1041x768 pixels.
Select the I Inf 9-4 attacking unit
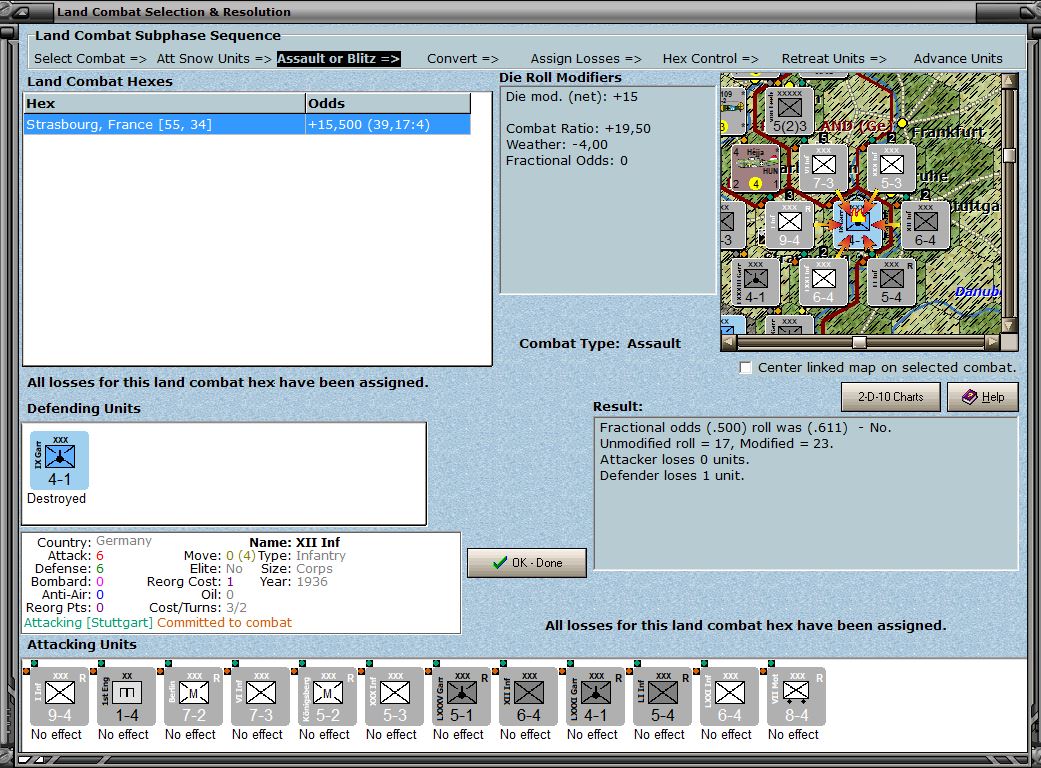click(59, 696)
